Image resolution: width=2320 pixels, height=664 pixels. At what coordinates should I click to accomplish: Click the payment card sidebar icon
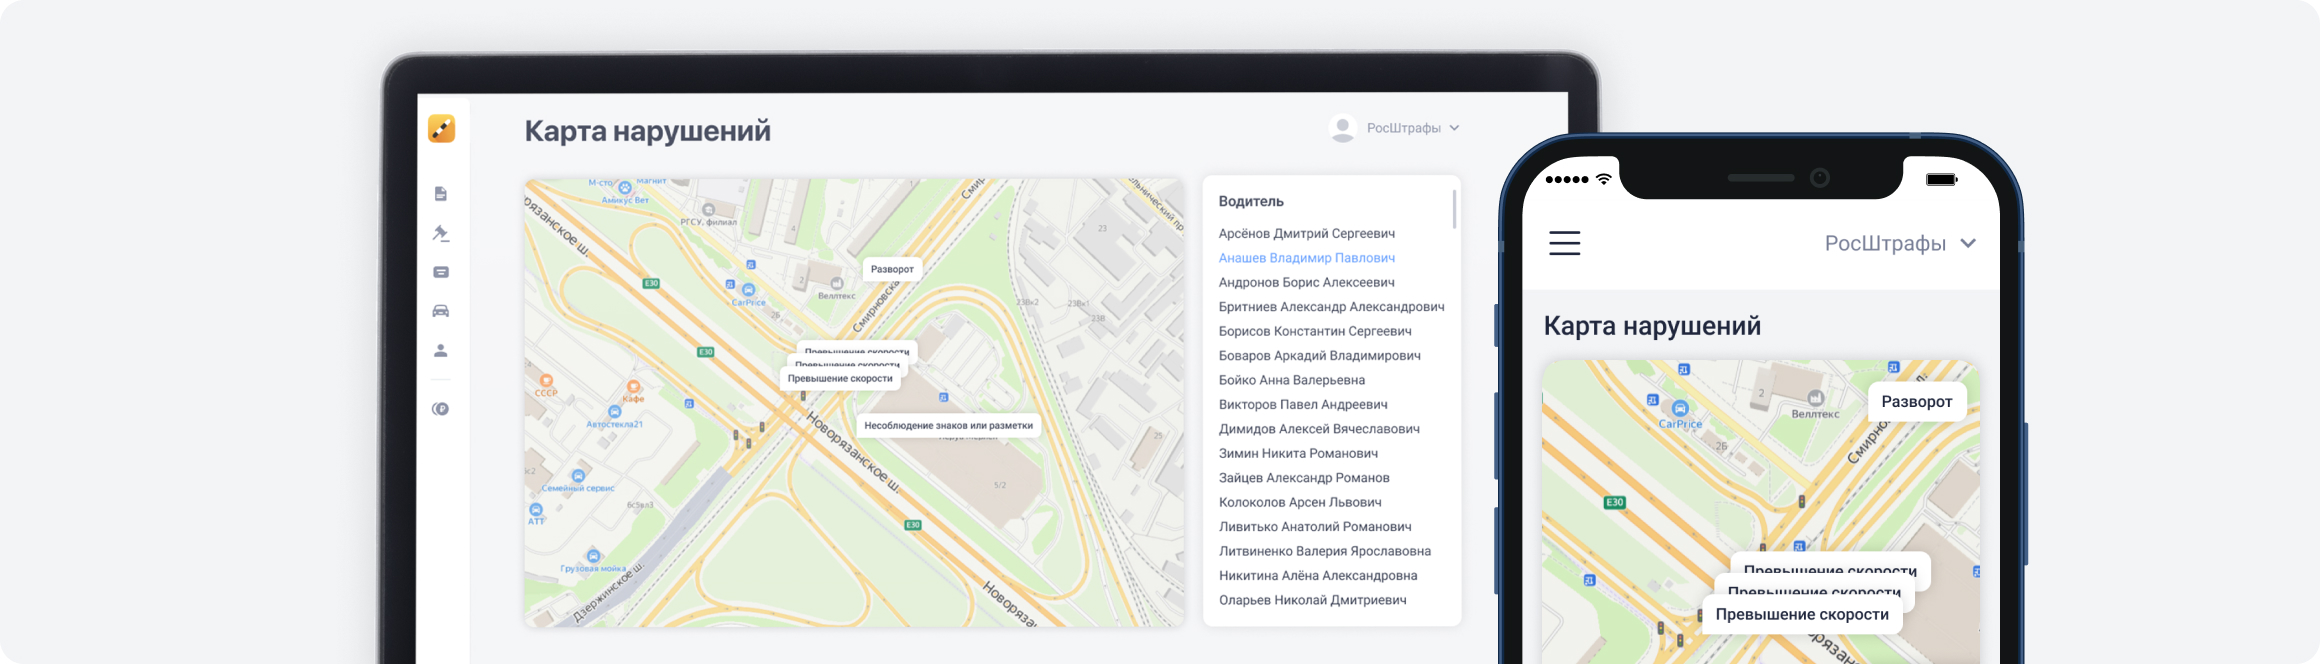pos(441,272)
